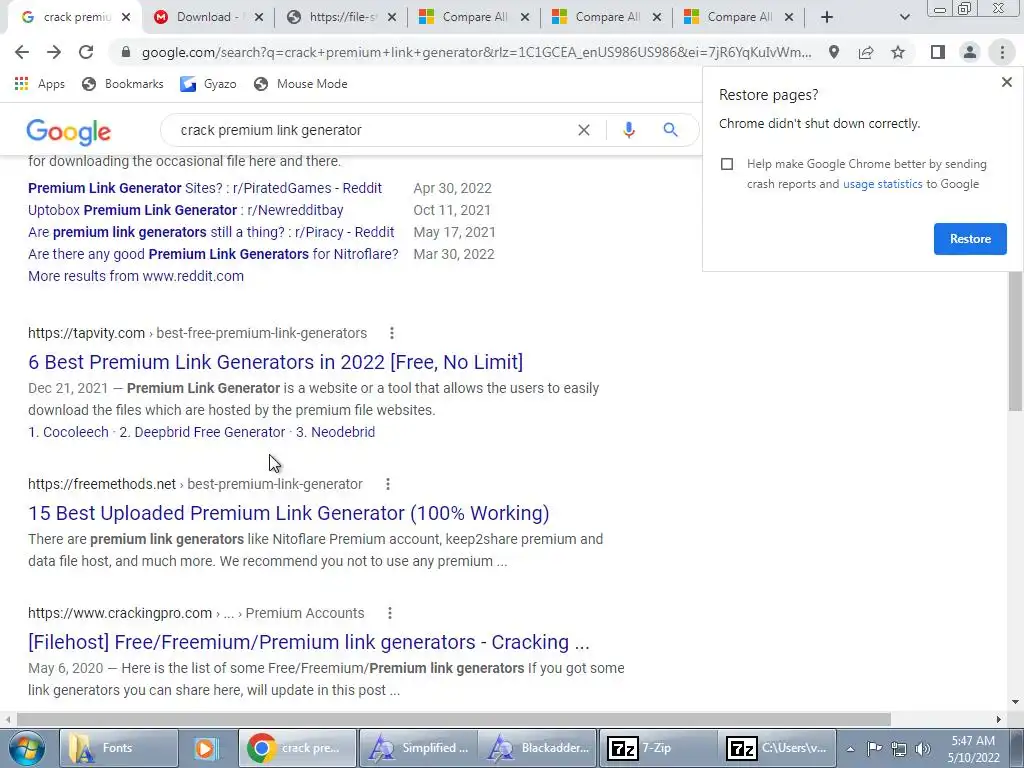Enable sending crash reports checkbox
The image size is (1024, 768).
pos(727,164)
